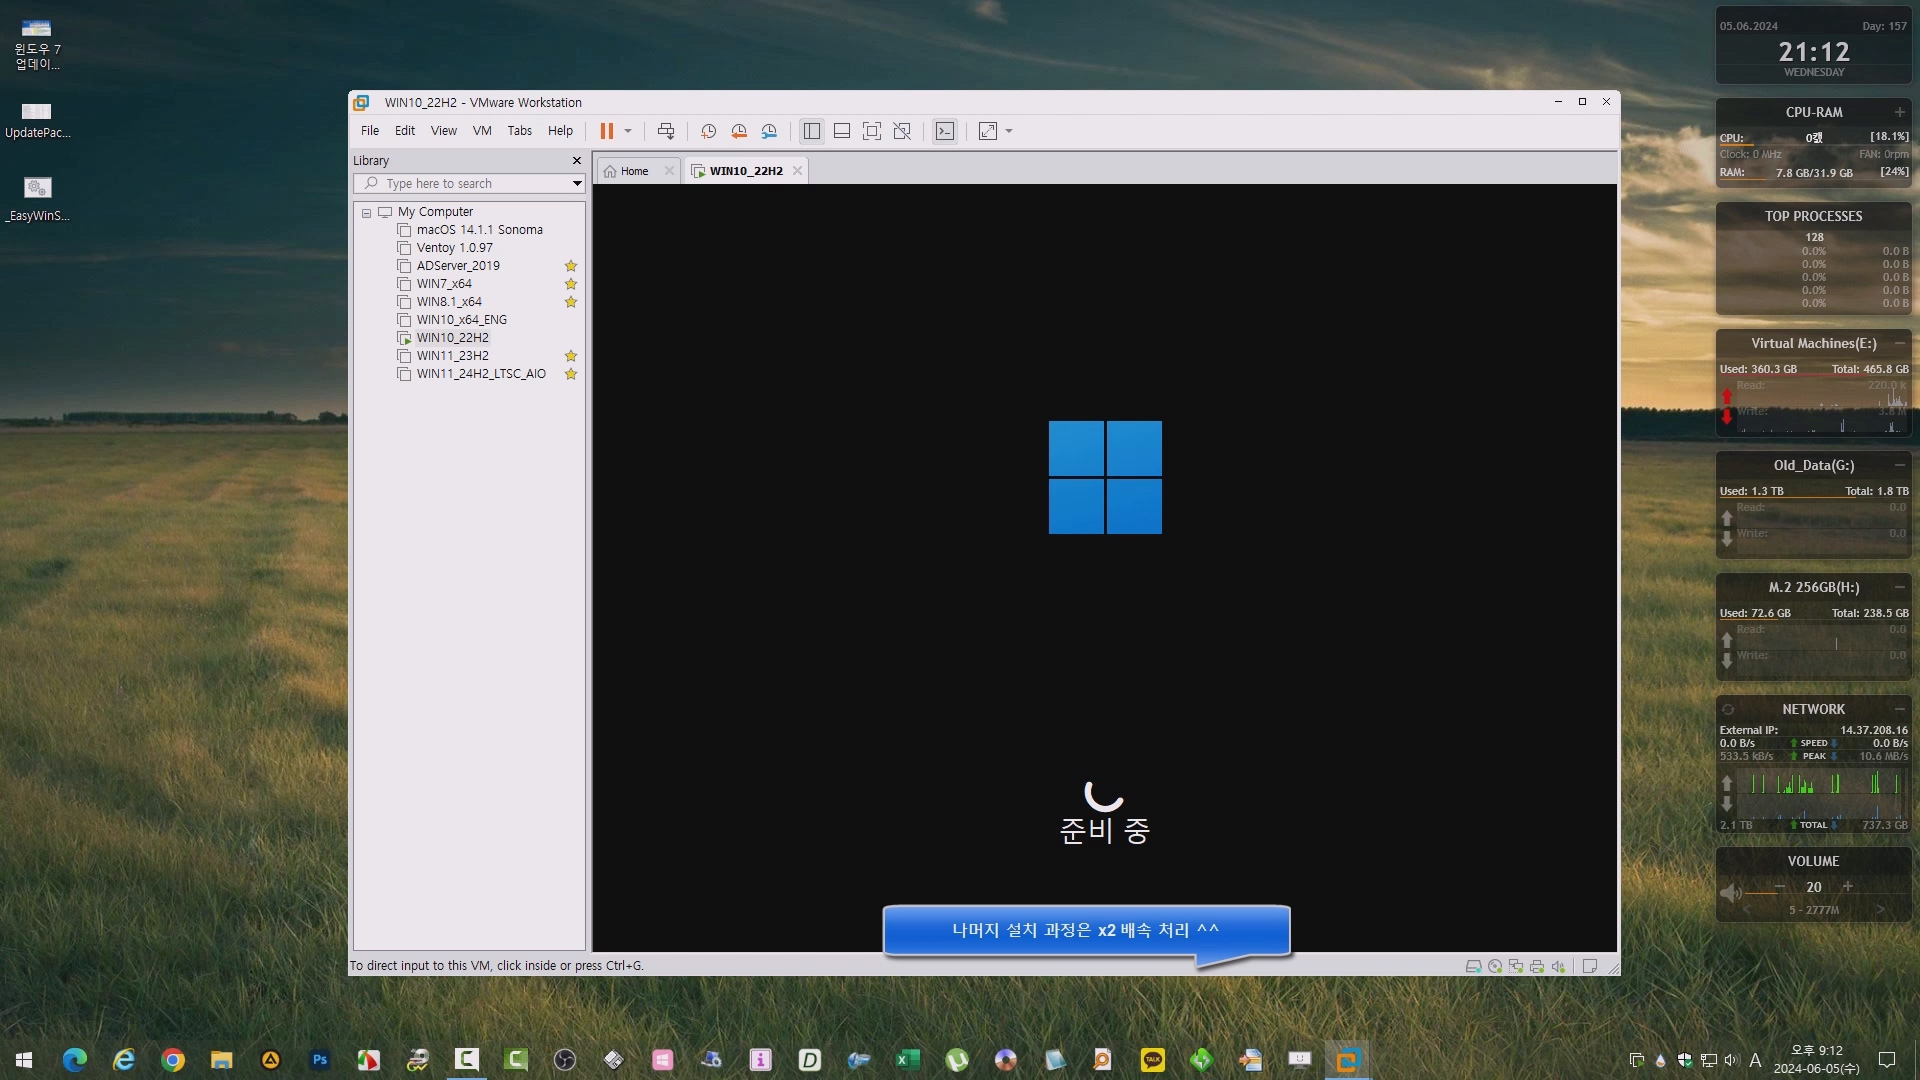The width and height of the screenshot is (1920, 1080).
Task: Click the library search field
Action: point(465,184)
